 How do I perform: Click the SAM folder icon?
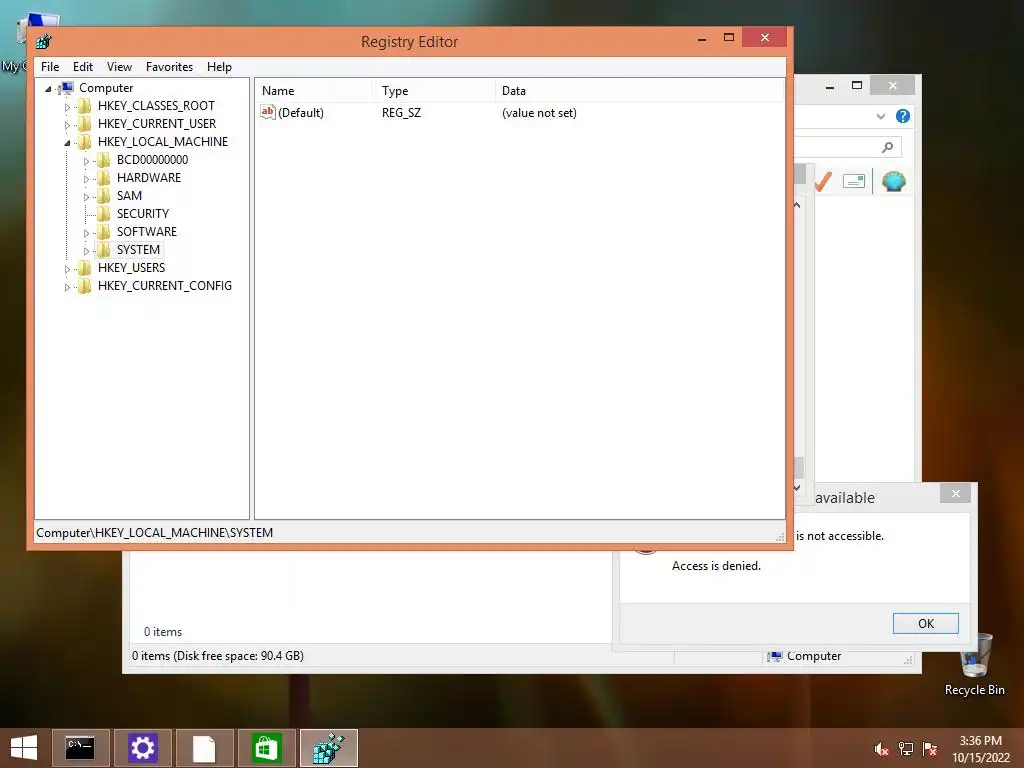[x=103, y=196]
